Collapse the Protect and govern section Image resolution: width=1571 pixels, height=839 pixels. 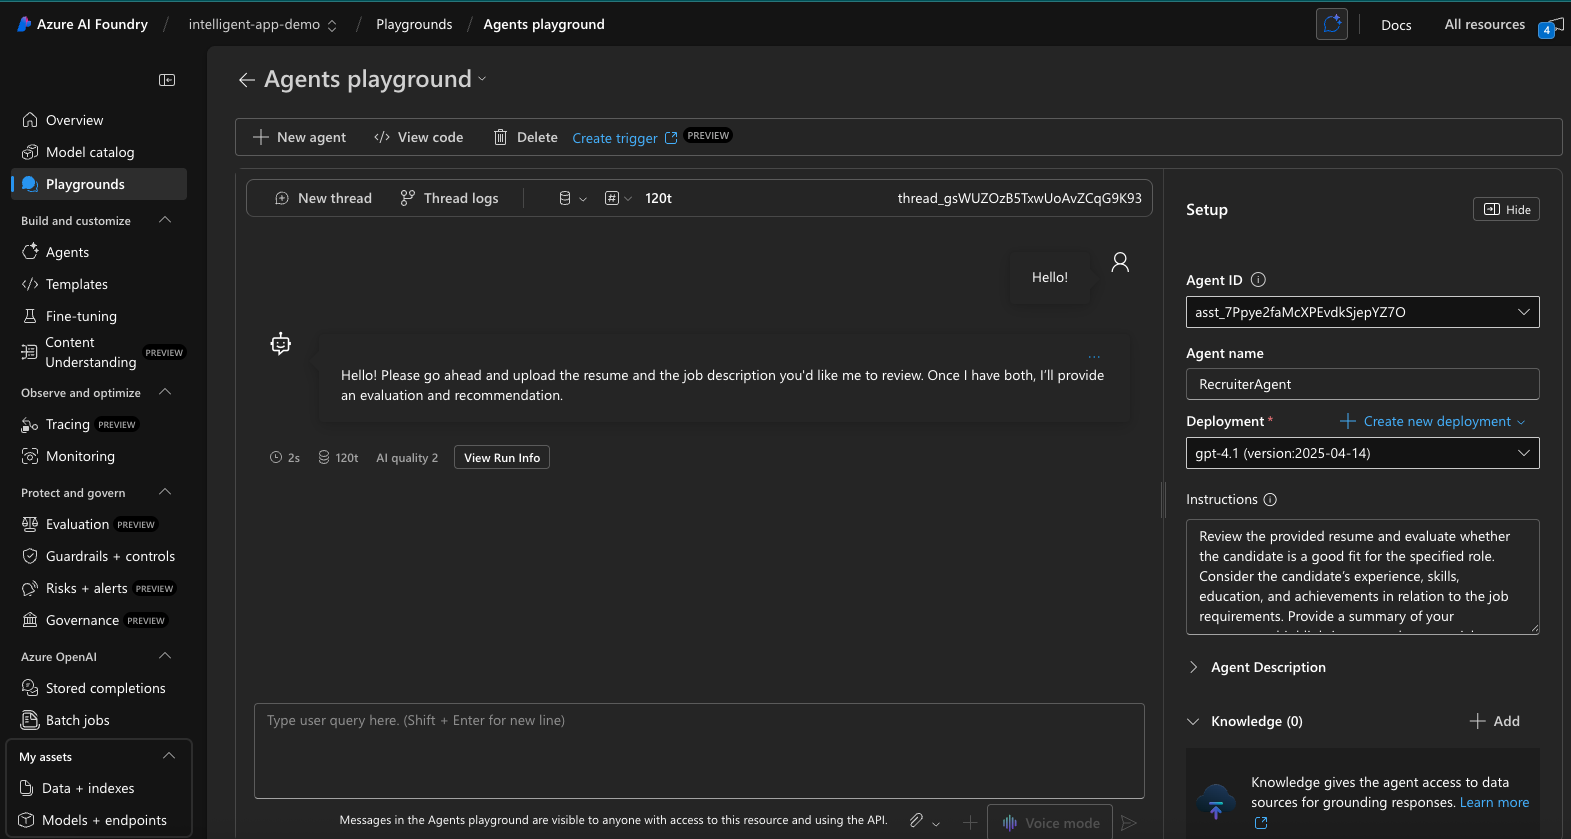tap(166, 492)
